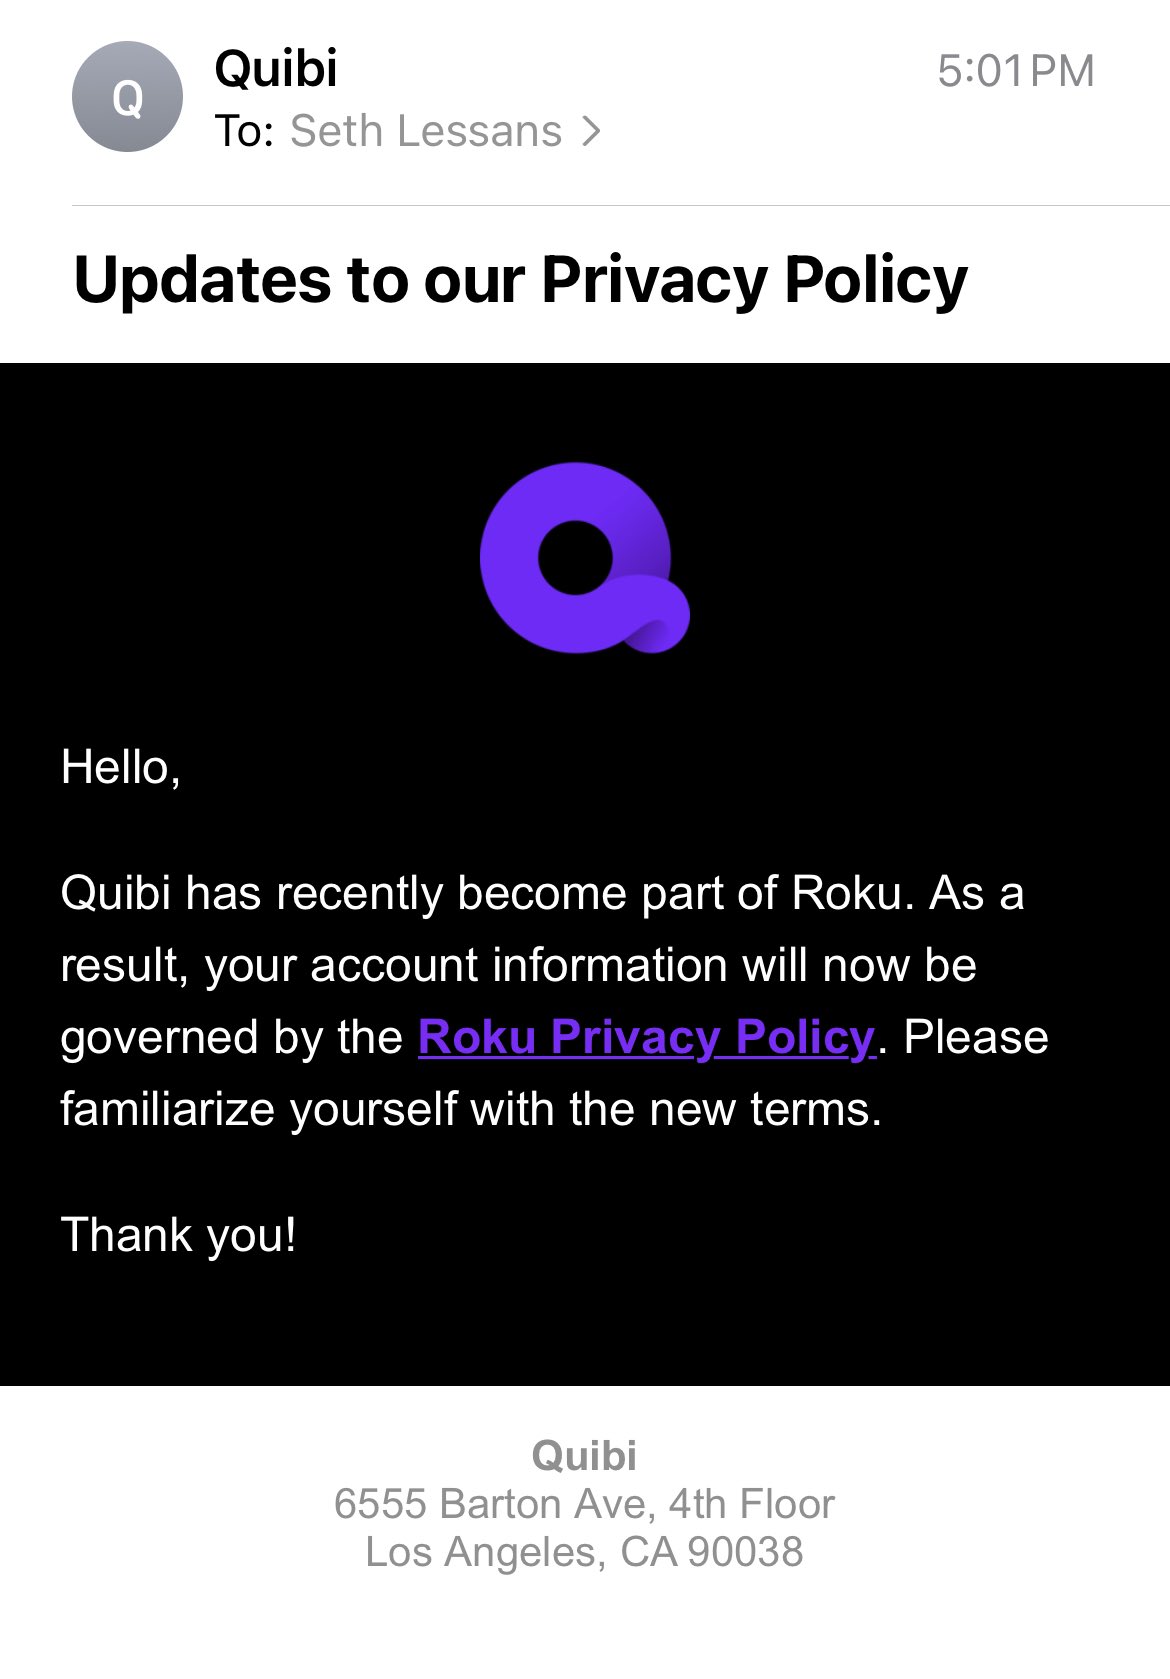
Task: Tap "governed by the" text before the link
Action: coord(232,1037)
